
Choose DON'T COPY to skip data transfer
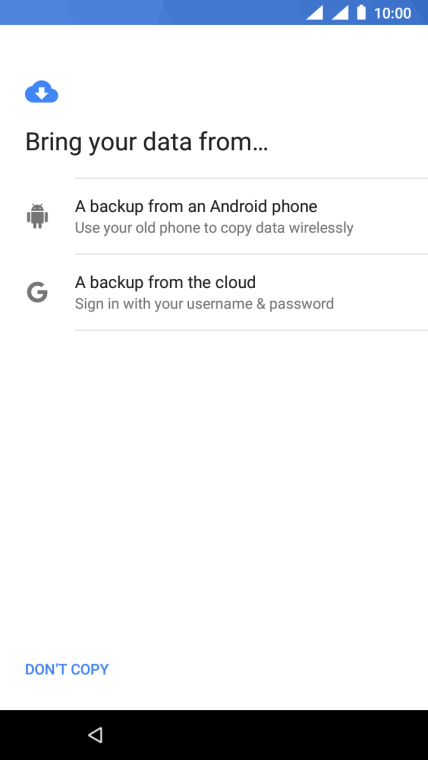pos(67,669)
